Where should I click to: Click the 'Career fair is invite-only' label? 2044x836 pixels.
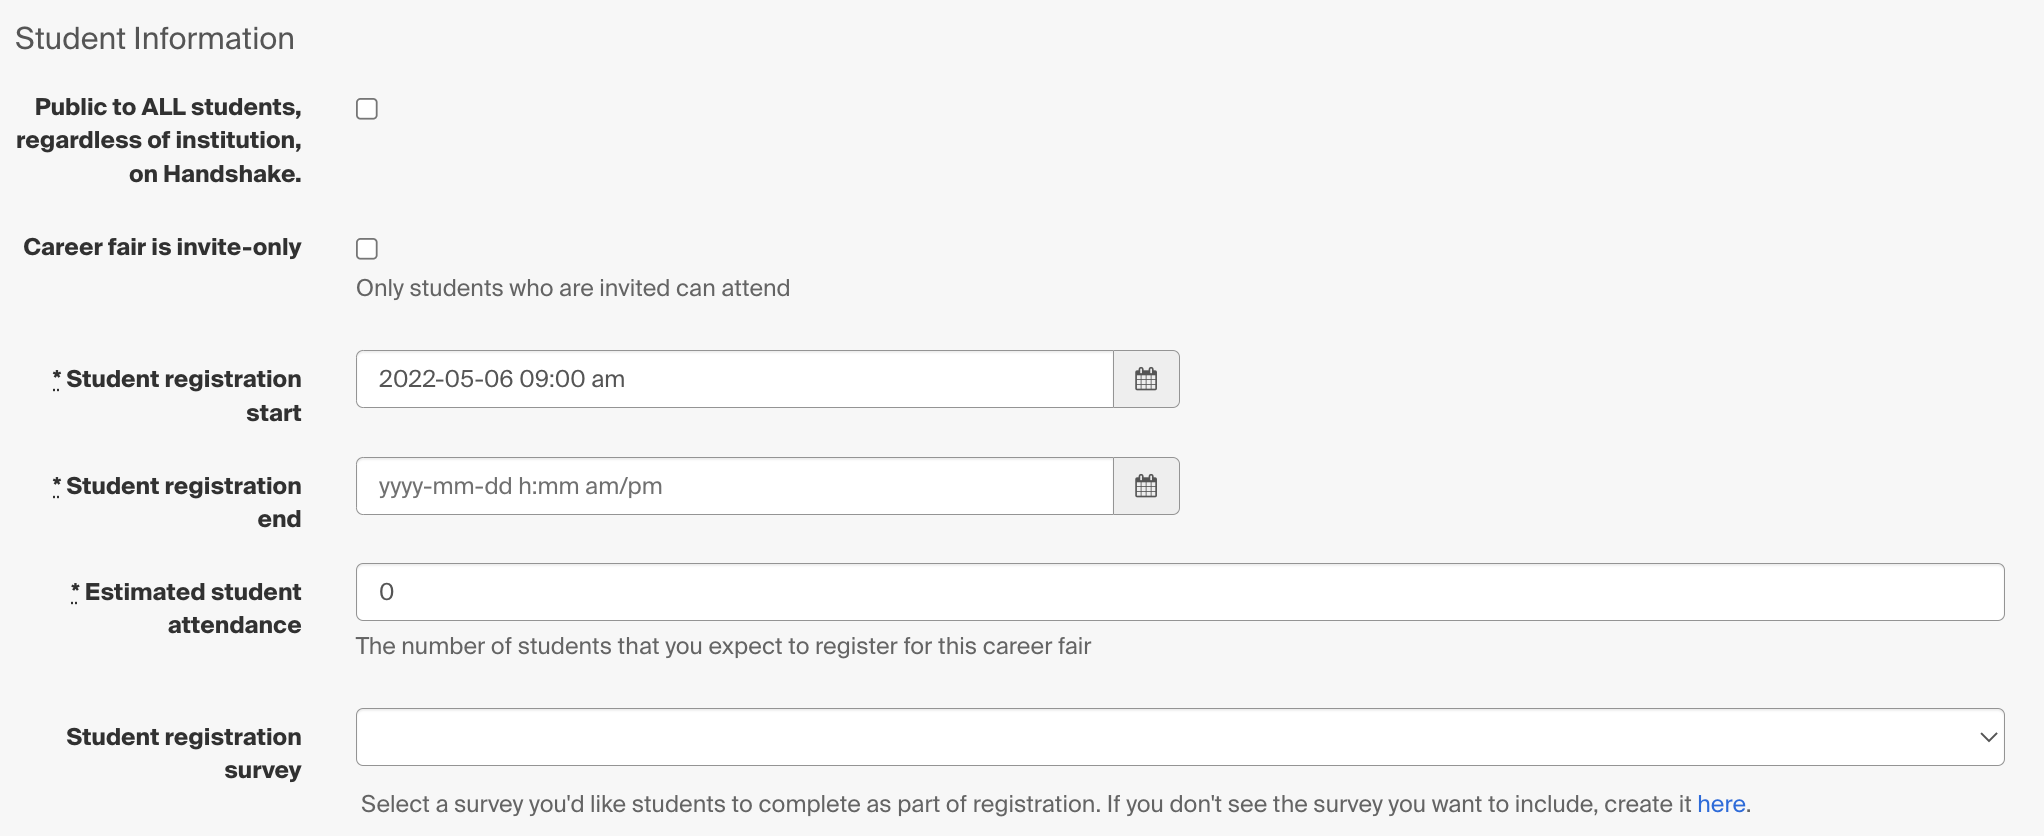[162, 247]
